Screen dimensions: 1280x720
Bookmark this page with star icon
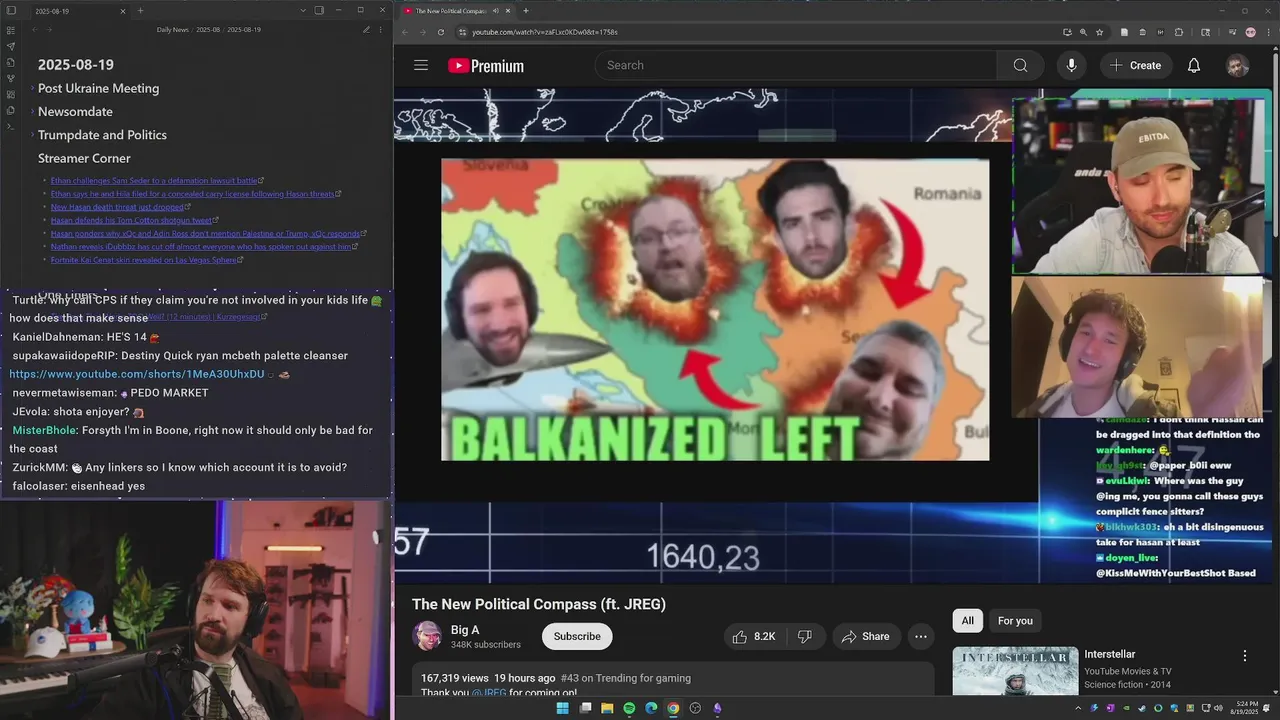[1099, 32]
